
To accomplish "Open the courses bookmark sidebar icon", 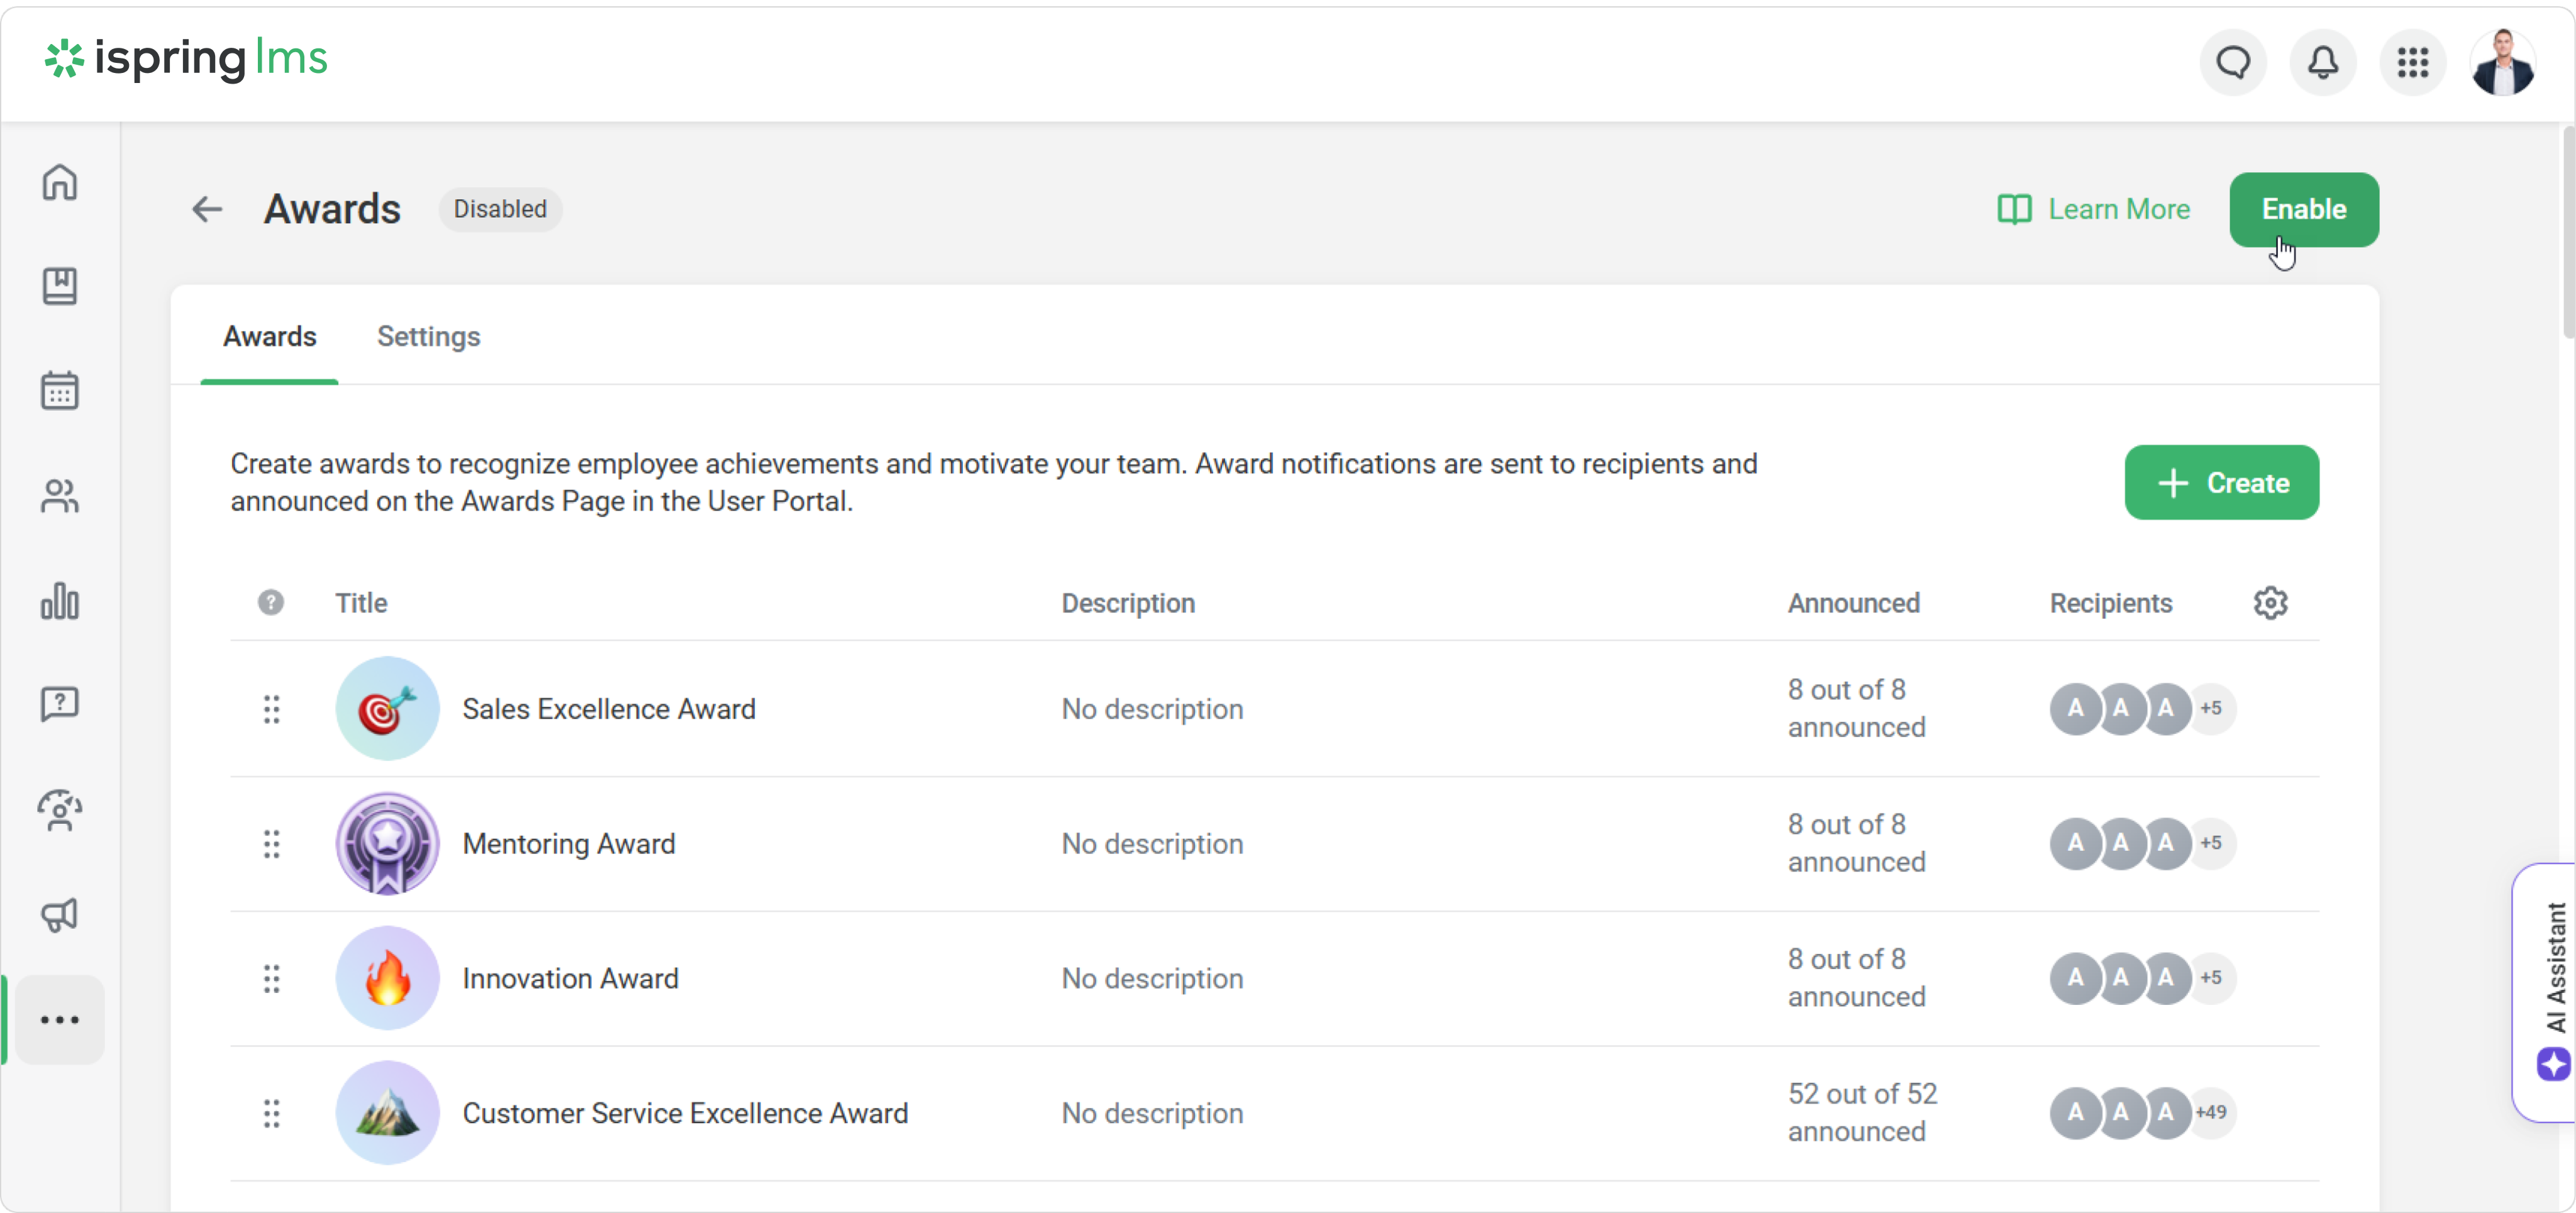I will (60, 287).
